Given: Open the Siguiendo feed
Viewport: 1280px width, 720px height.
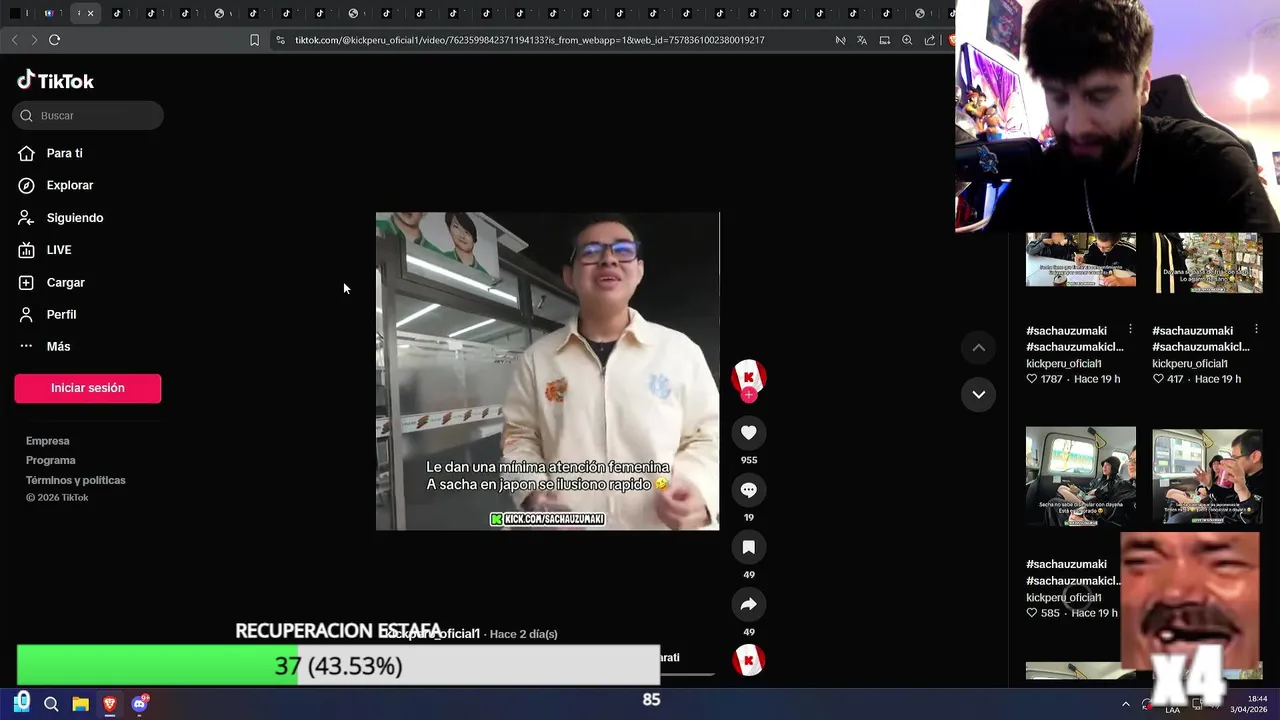Looking at the screenshot, I should [x=74, y=218].
